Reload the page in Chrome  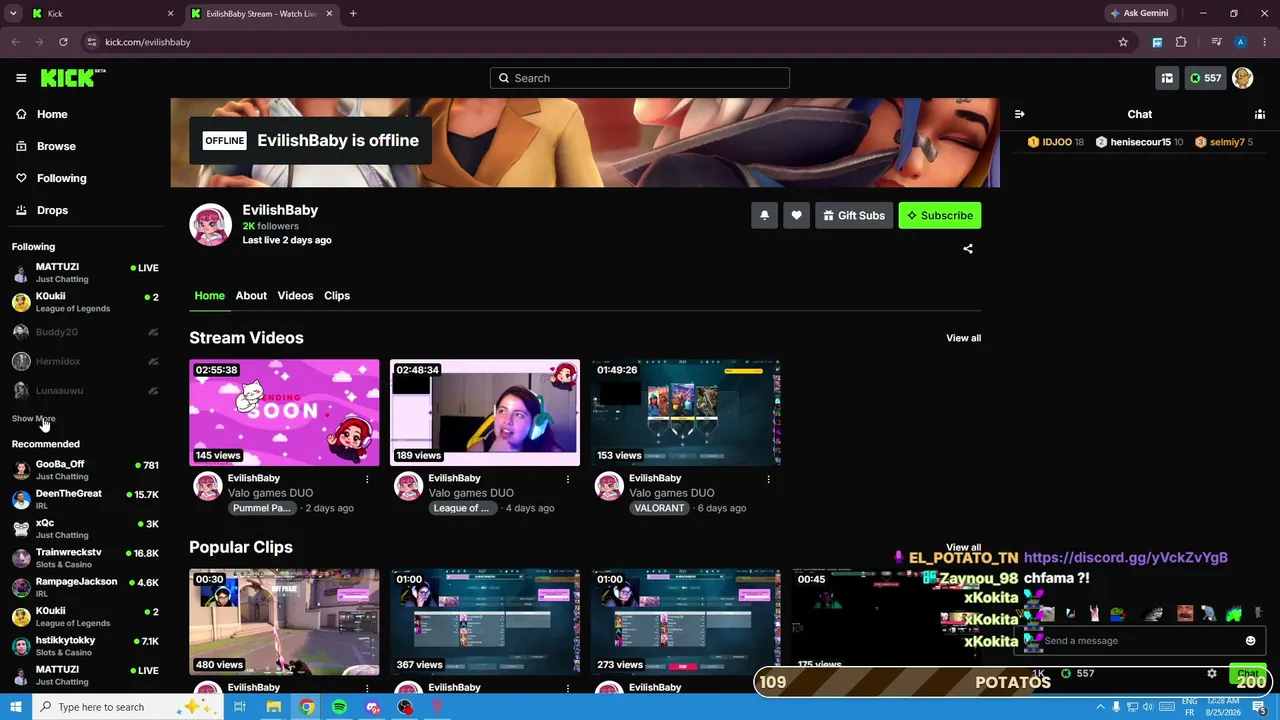[63, 42]
